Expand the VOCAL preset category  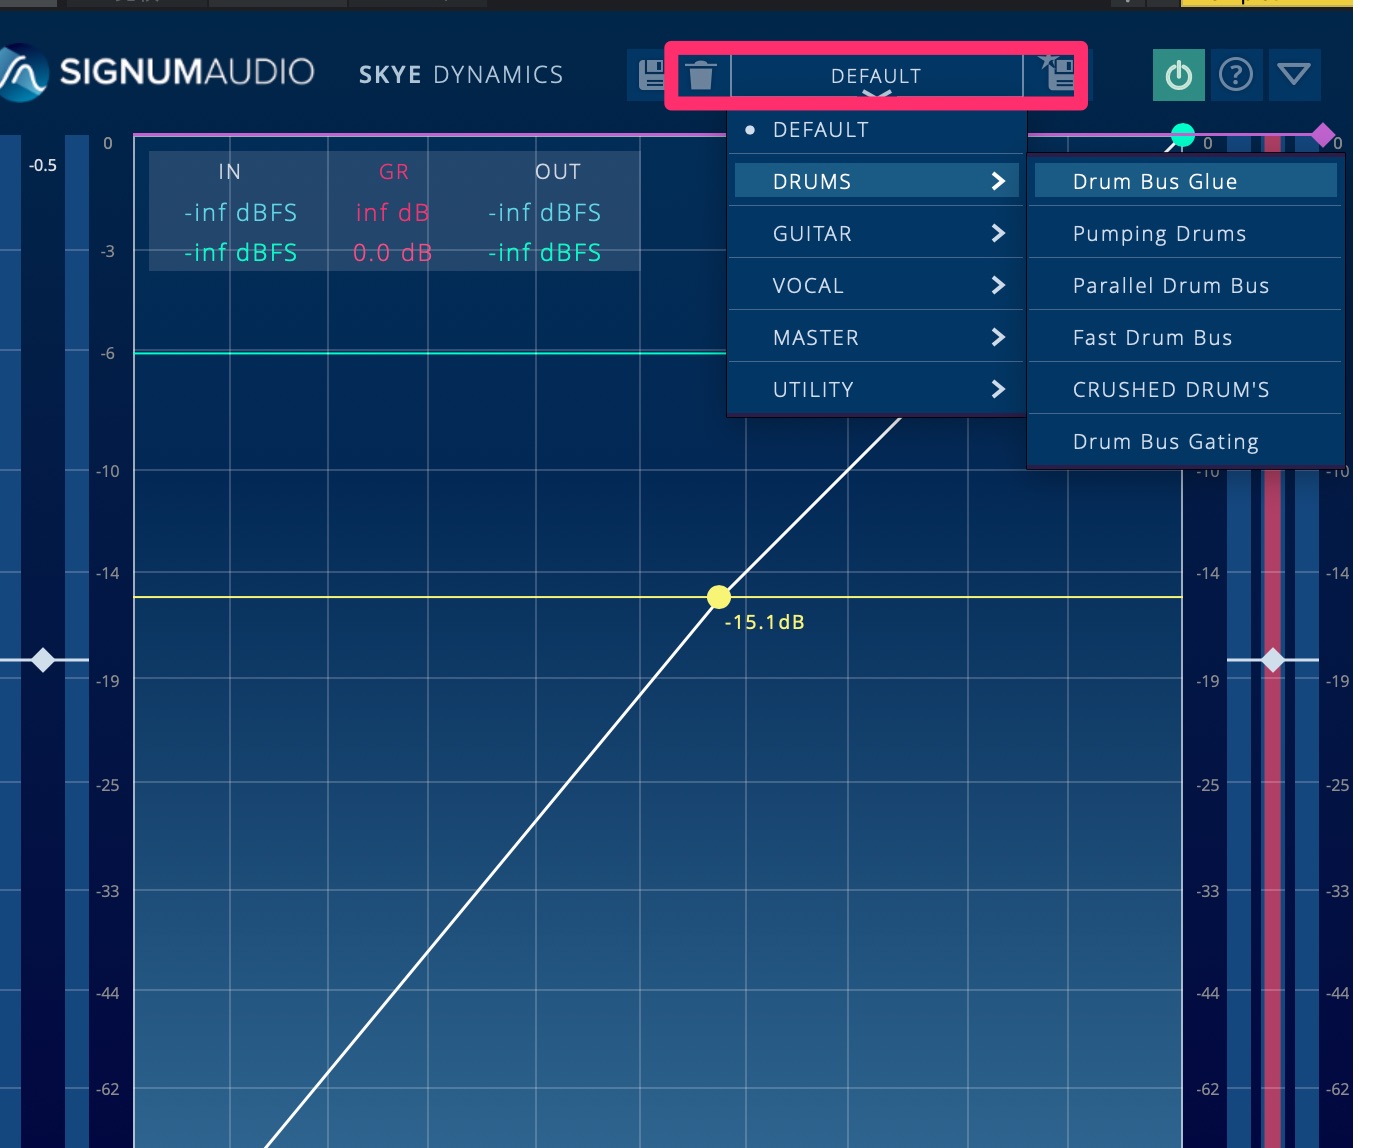coord(877,286)
